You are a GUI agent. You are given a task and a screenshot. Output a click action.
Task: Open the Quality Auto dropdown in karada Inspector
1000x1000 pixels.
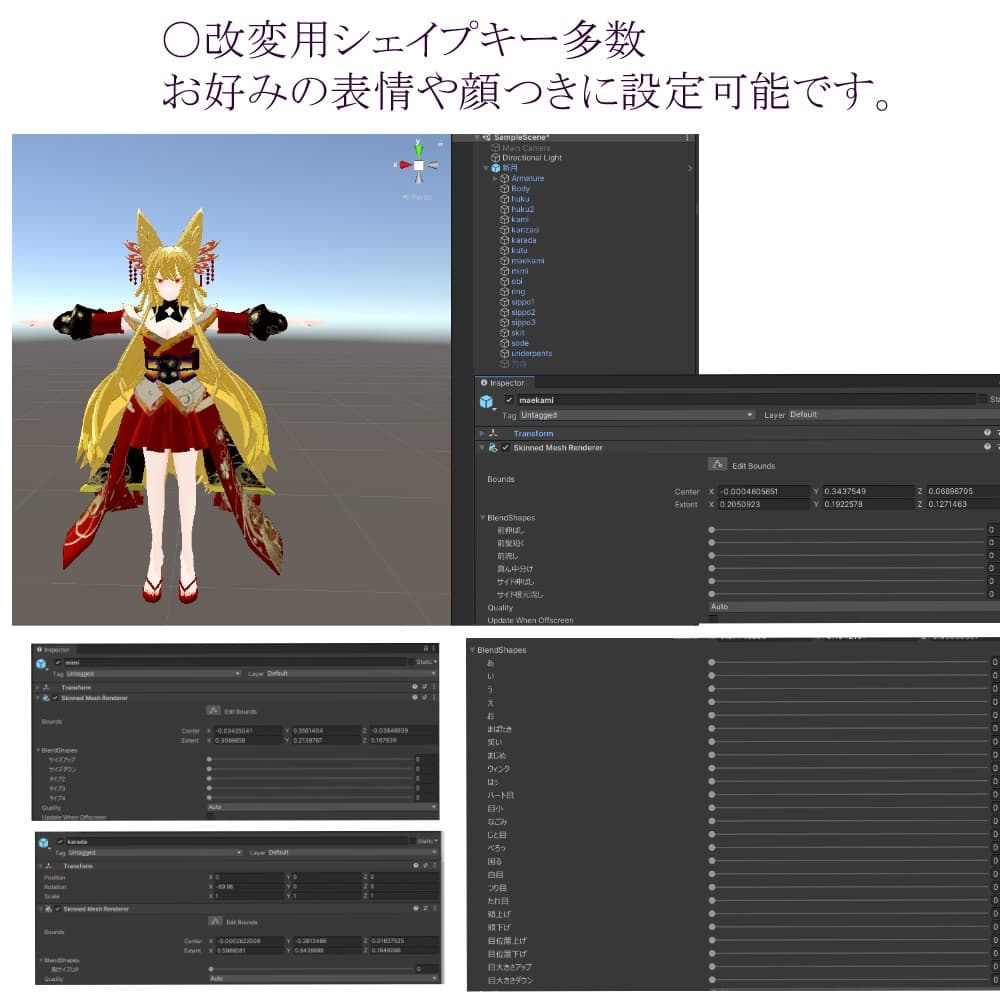323,978
